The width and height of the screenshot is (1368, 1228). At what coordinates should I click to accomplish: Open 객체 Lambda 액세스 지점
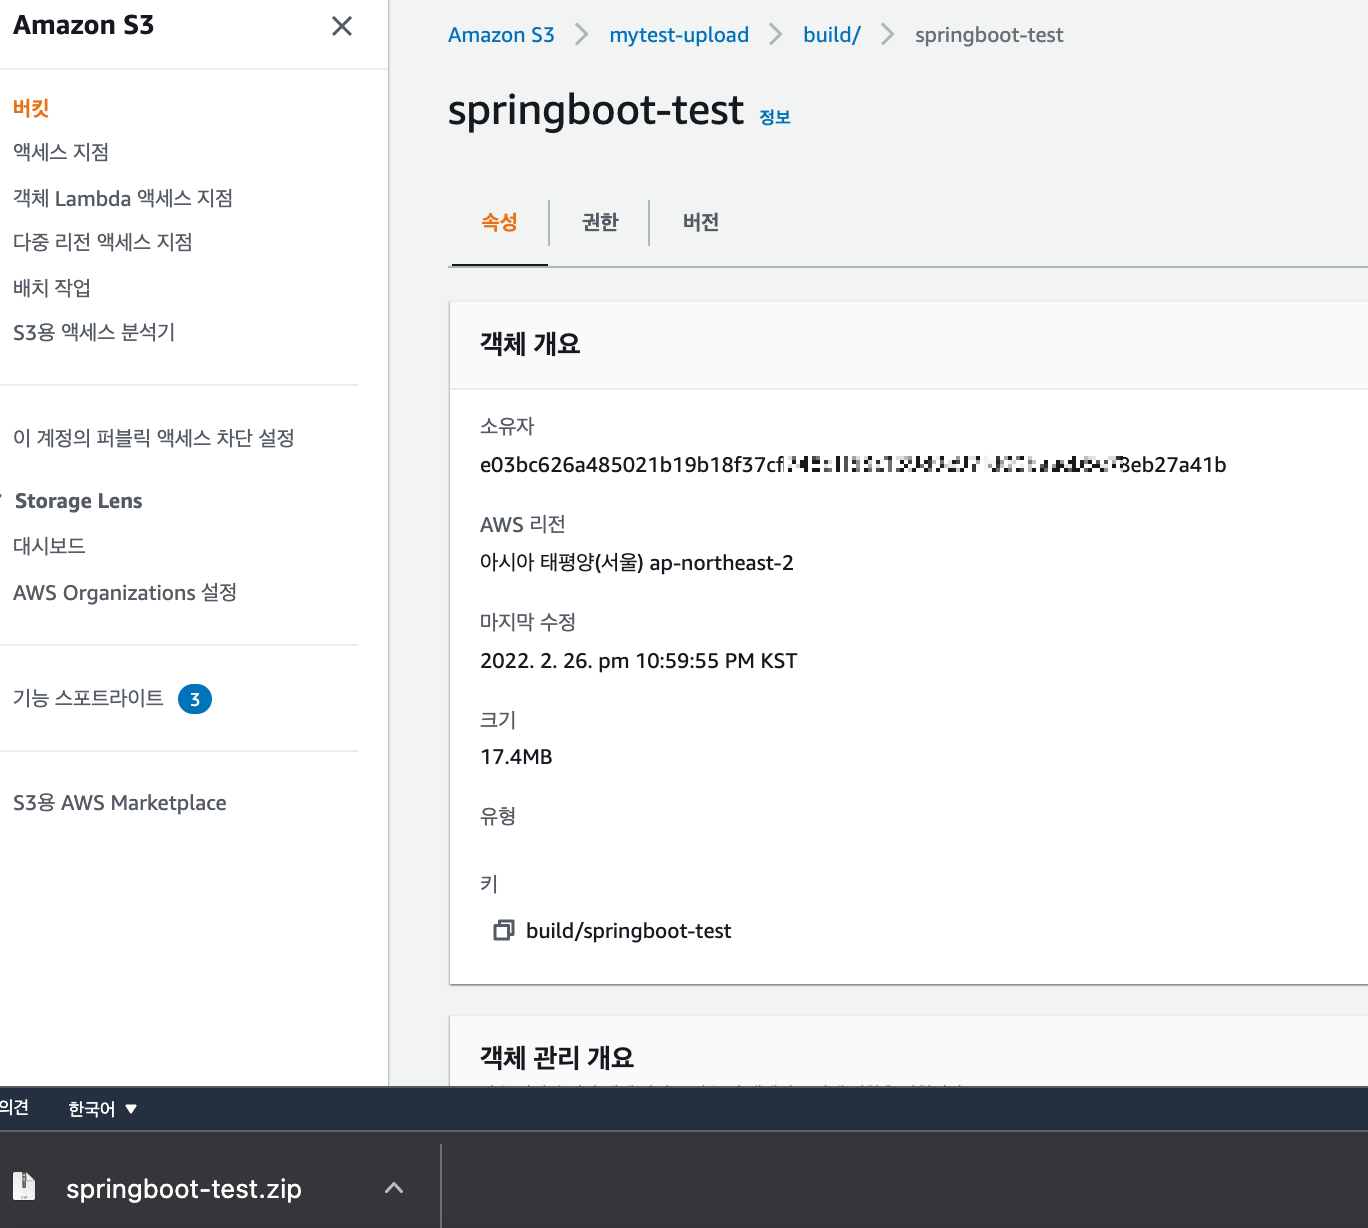(x=123, y=198)
